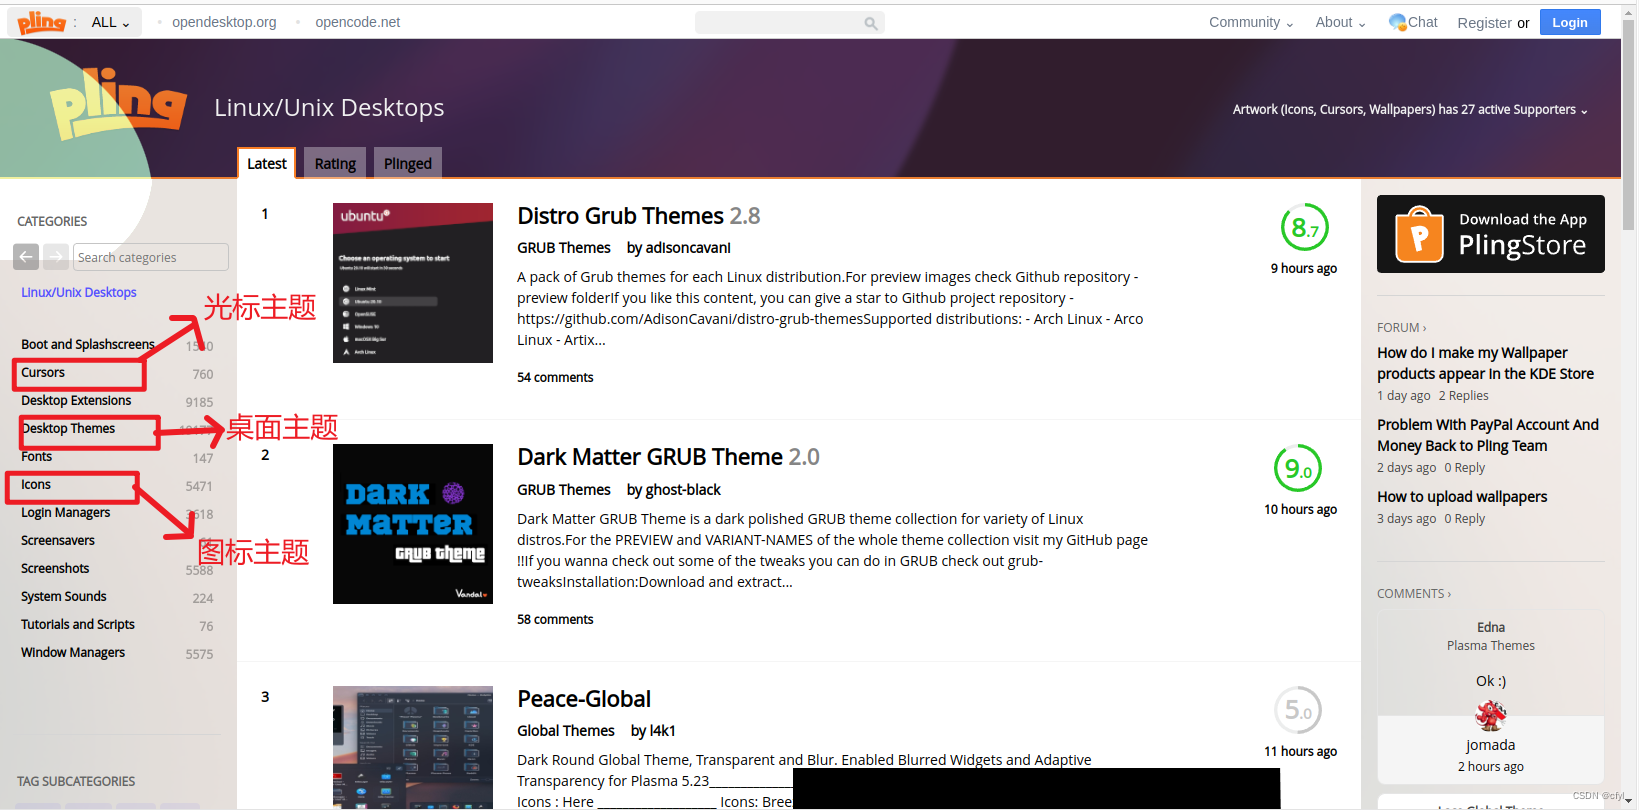Select the Screenshots category
Viewport: 1639px width, 810px height.
(55, 568)
